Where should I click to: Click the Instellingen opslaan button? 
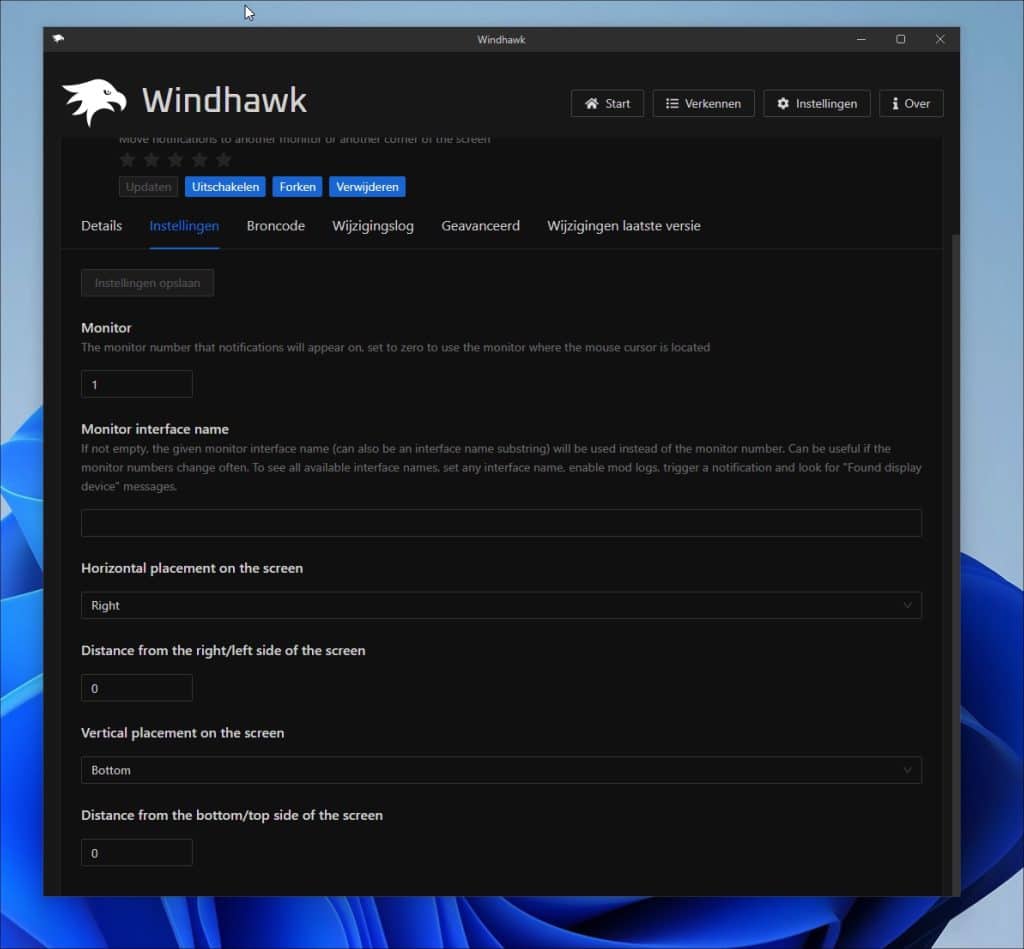pos(148,283)
